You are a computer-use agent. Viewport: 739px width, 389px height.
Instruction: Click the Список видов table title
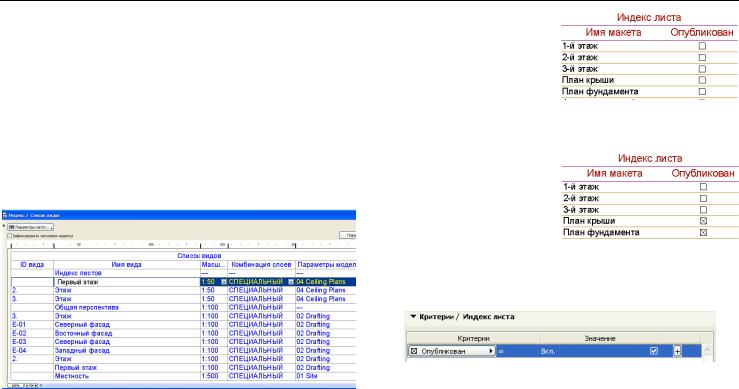coord(199,256)
